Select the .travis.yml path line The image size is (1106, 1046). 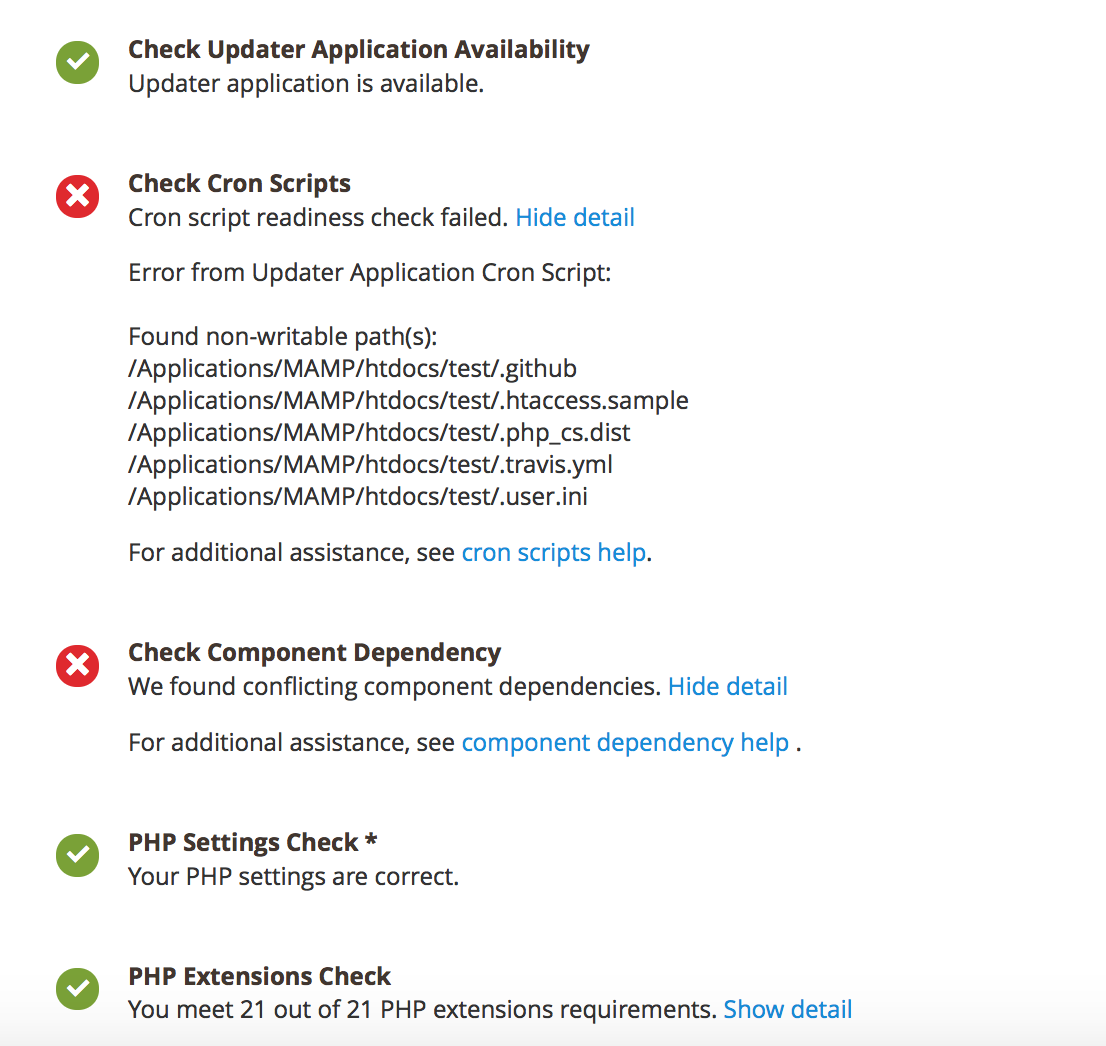(370, 464)
